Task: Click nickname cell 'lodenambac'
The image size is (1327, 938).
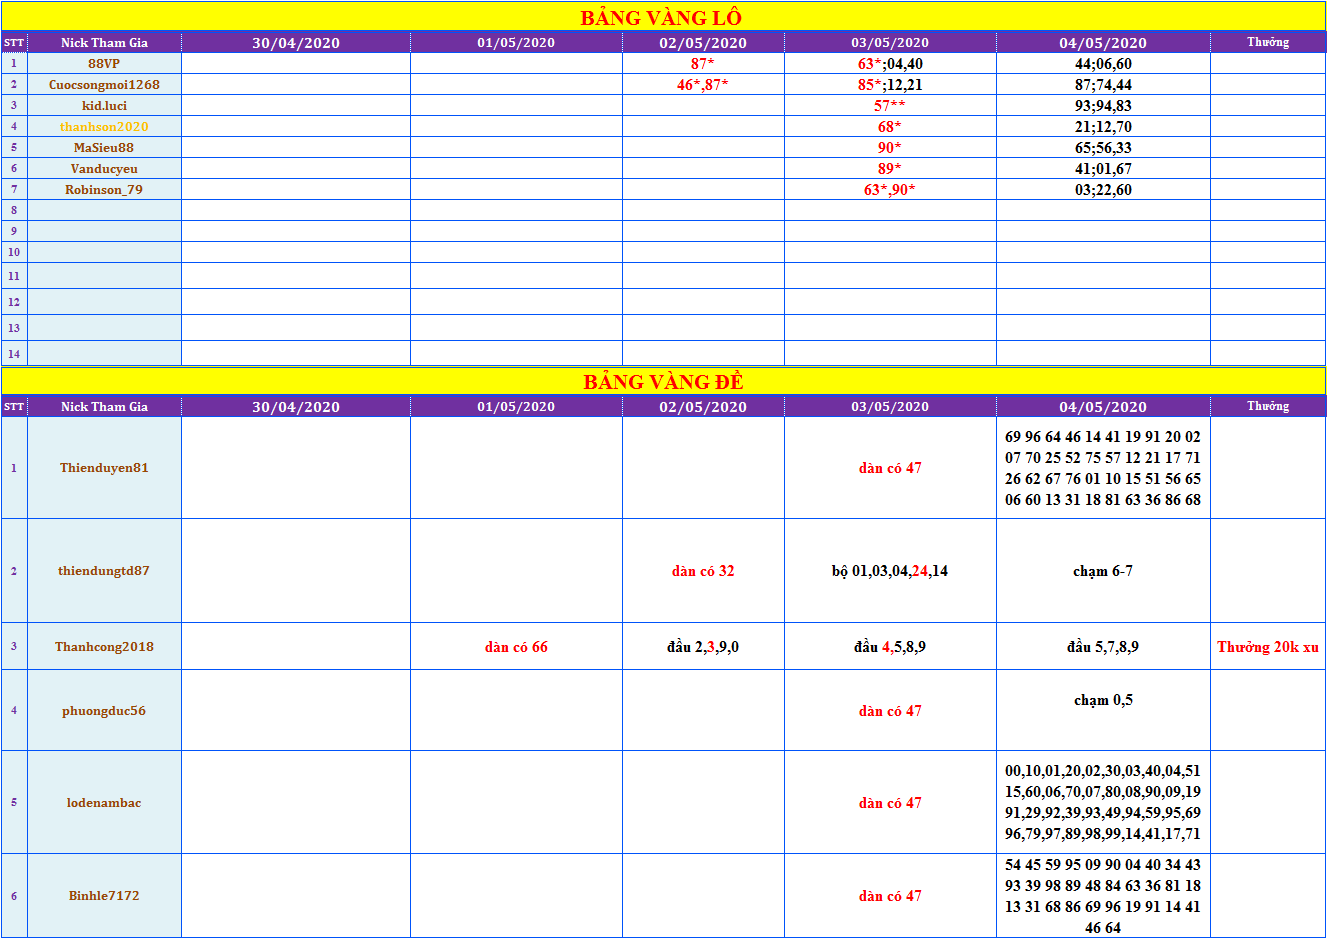Action: pos(104,802)
